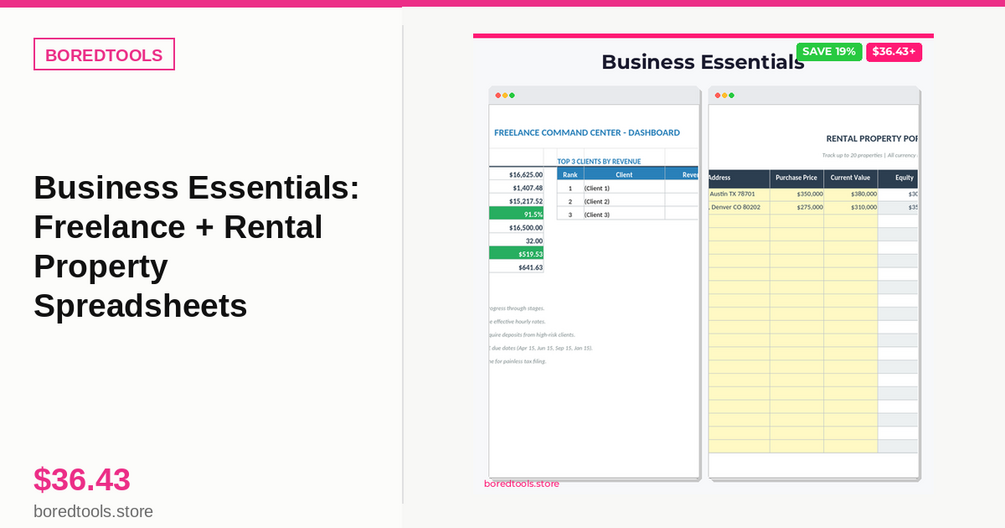Select the Denver CO 80202 address cell
The height and width of the screenshot is (528, 1005).
(x=739, y=208)
